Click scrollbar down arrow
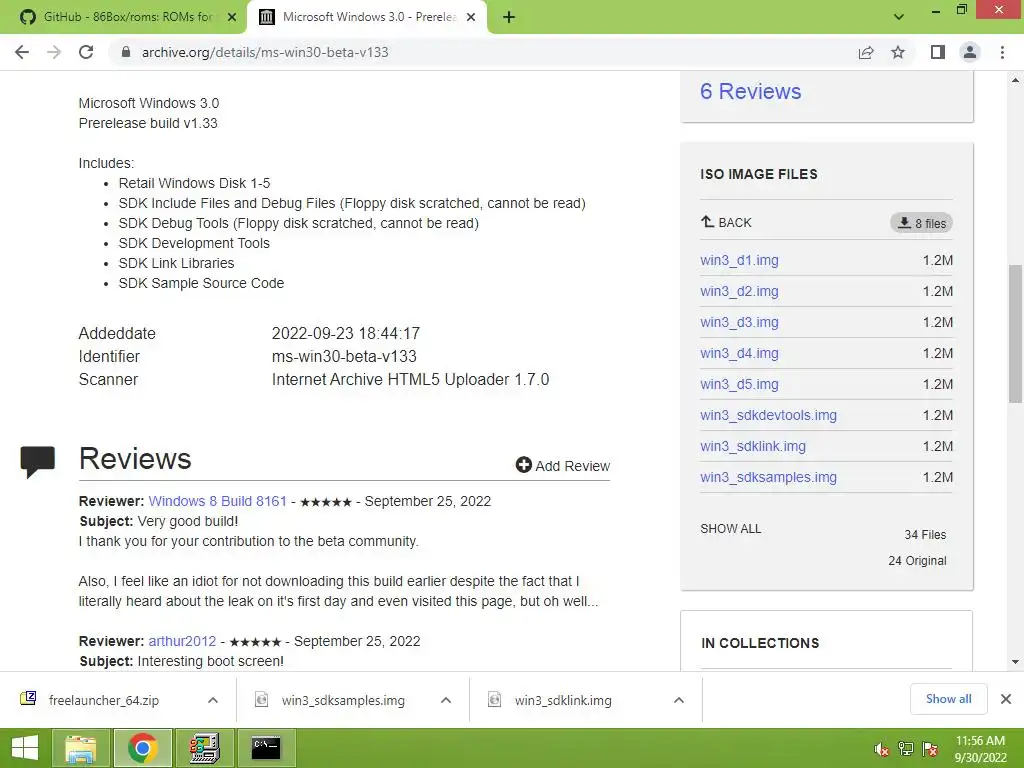 coord(1015,662)
